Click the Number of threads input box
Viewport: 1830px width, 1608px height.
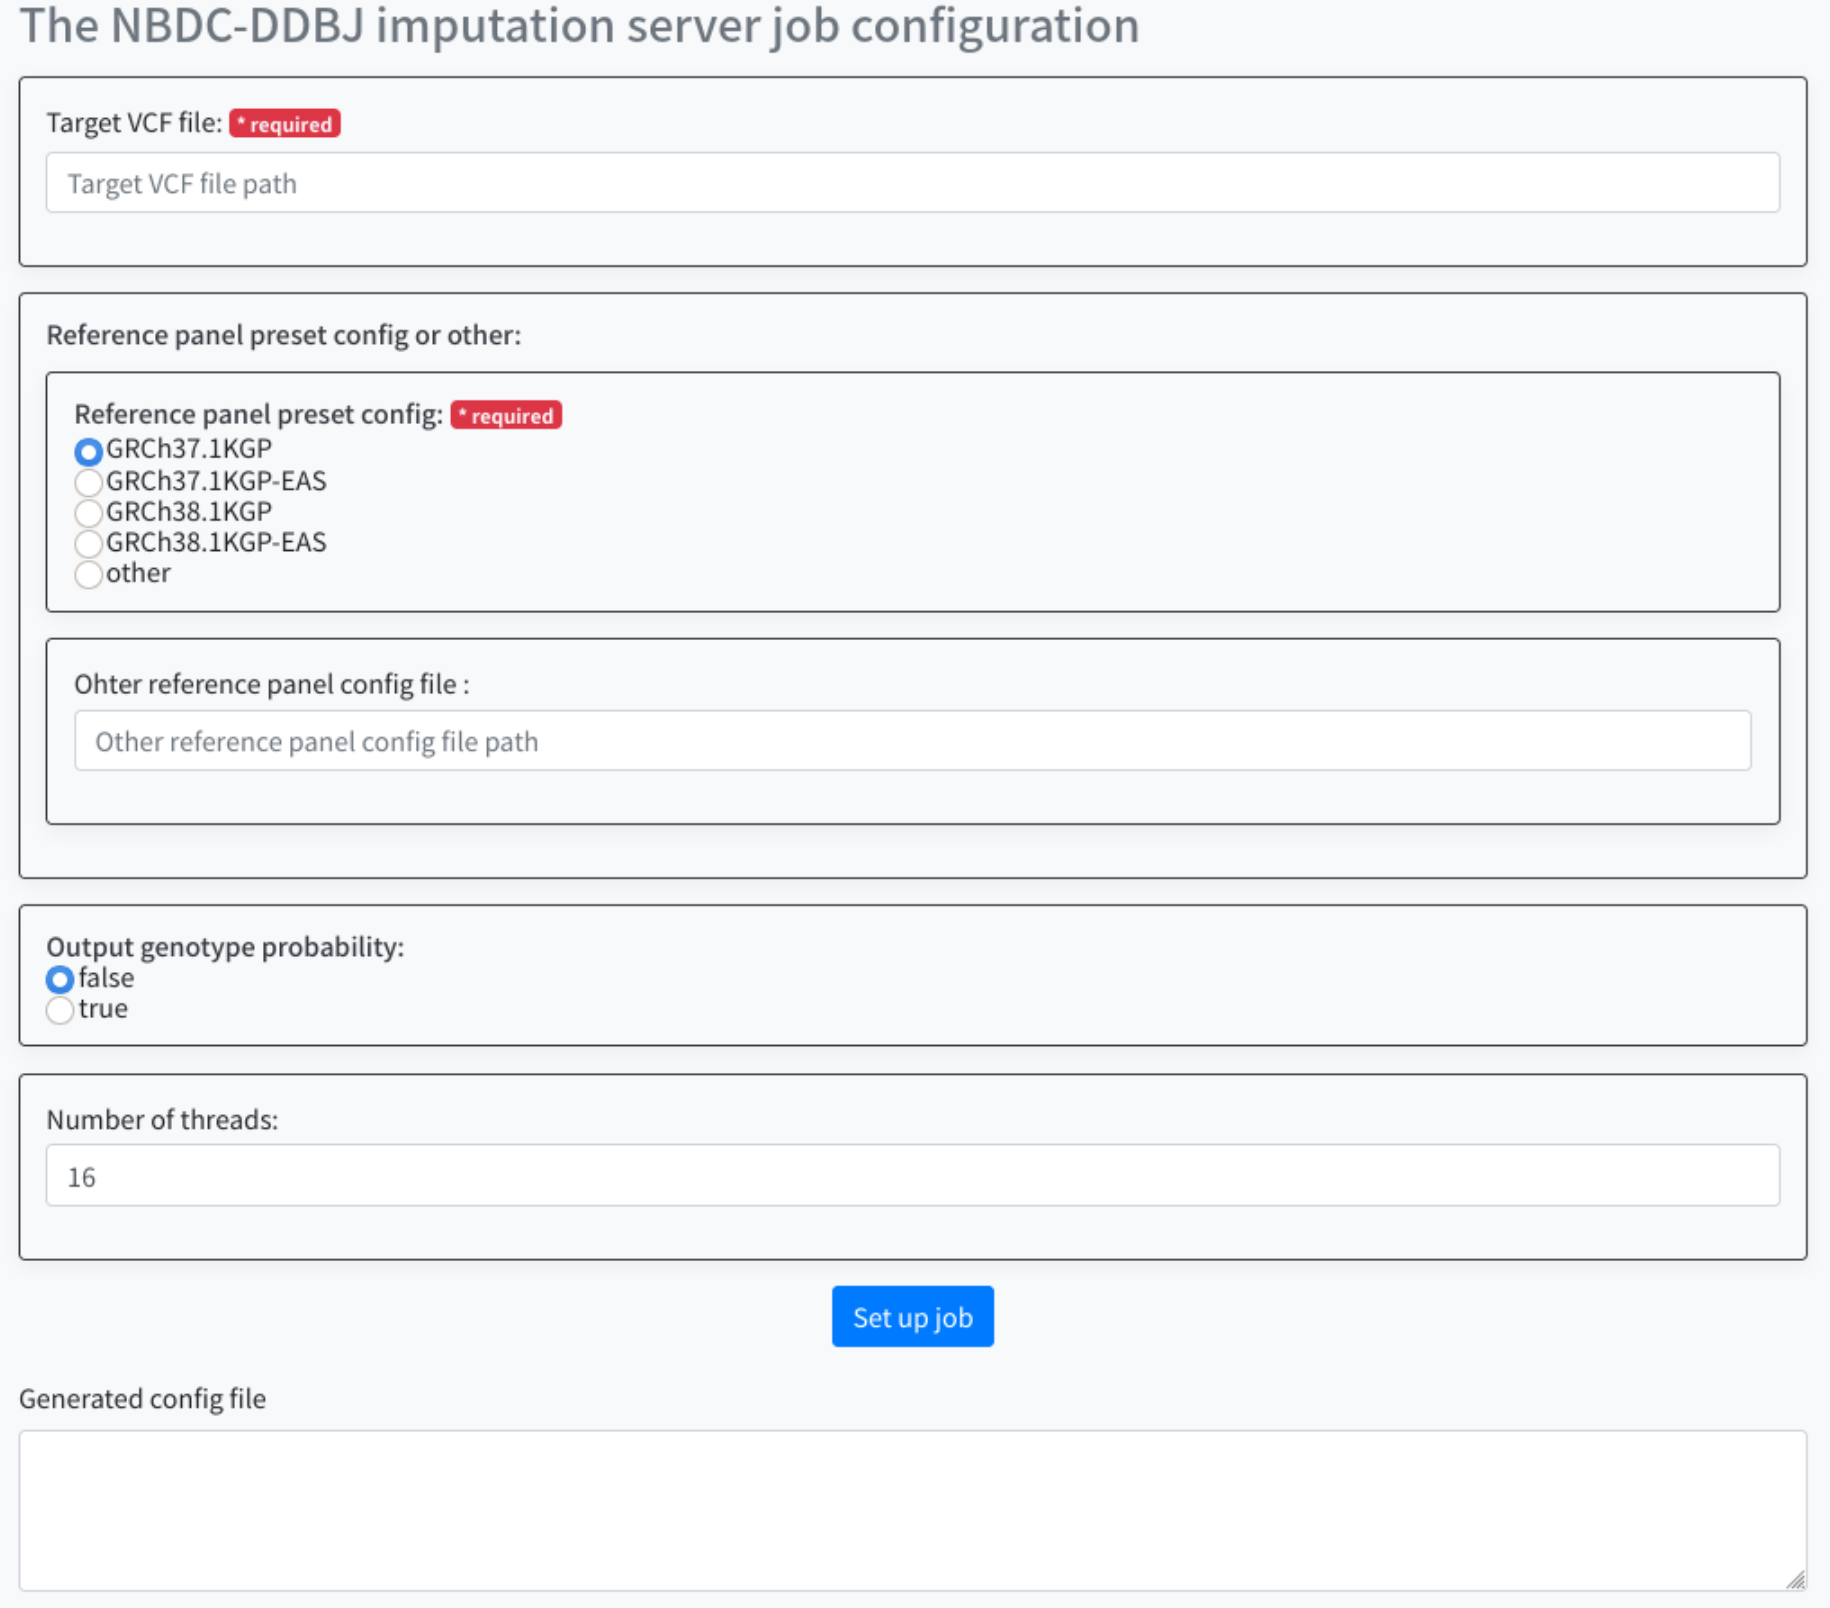tap(912, 1176)
